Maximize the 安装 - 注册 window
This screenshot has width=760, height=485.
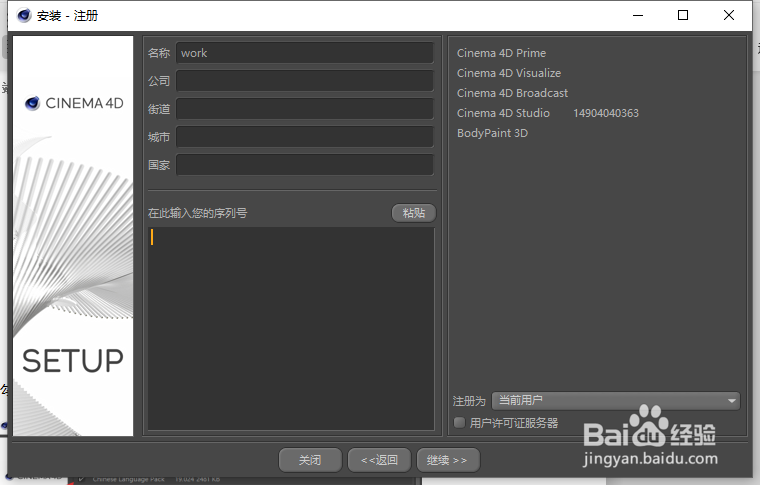[x=683, y=16]
